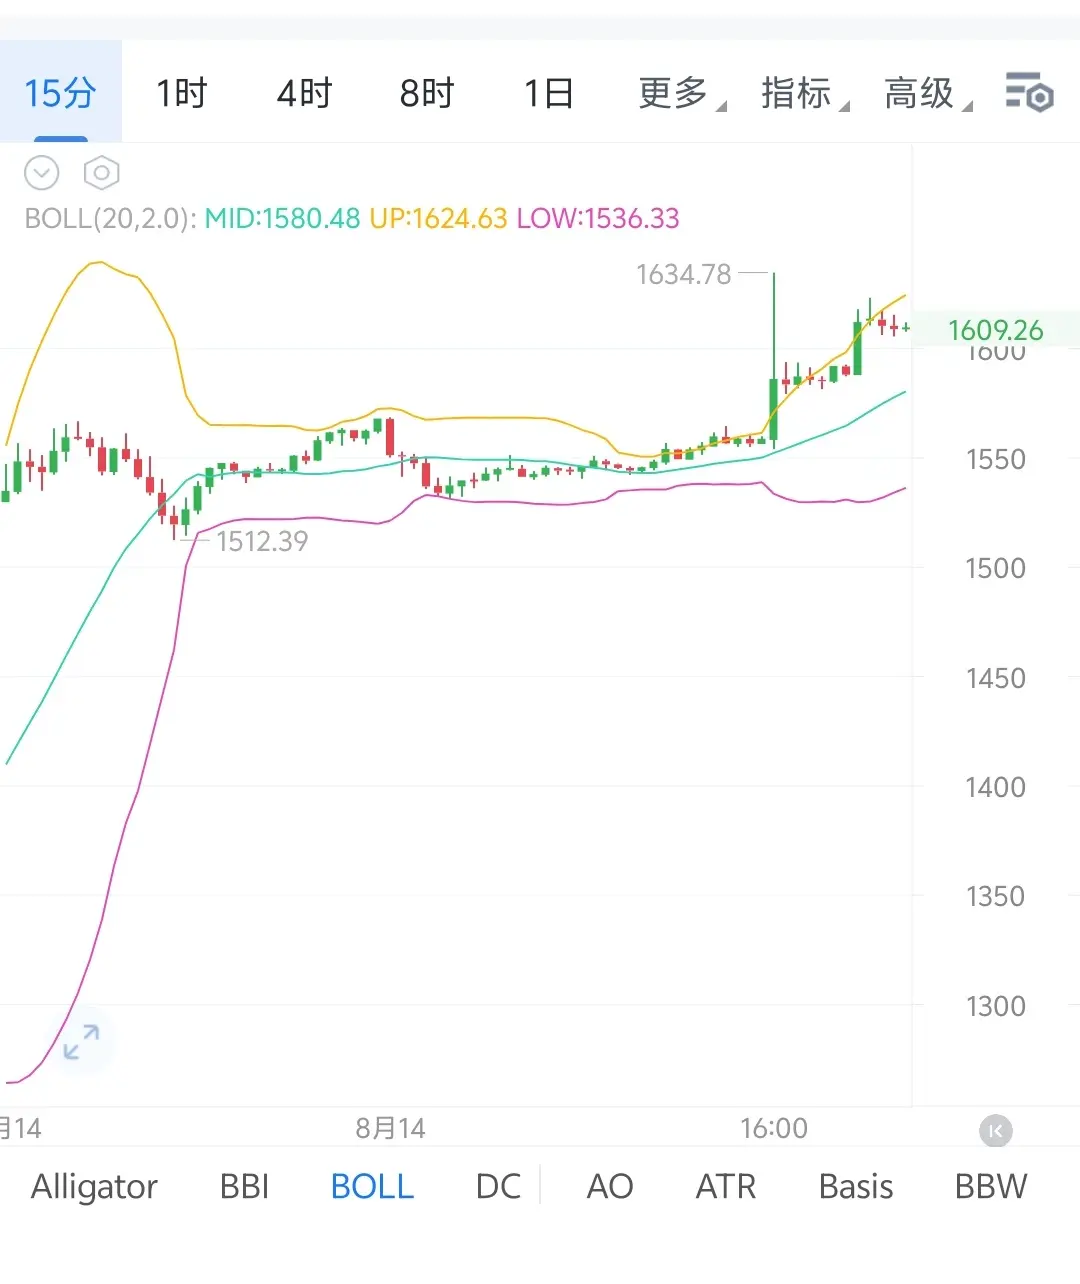Open chart settings list icon
Screen dimensions: 1080x1284
point(1029,92)
